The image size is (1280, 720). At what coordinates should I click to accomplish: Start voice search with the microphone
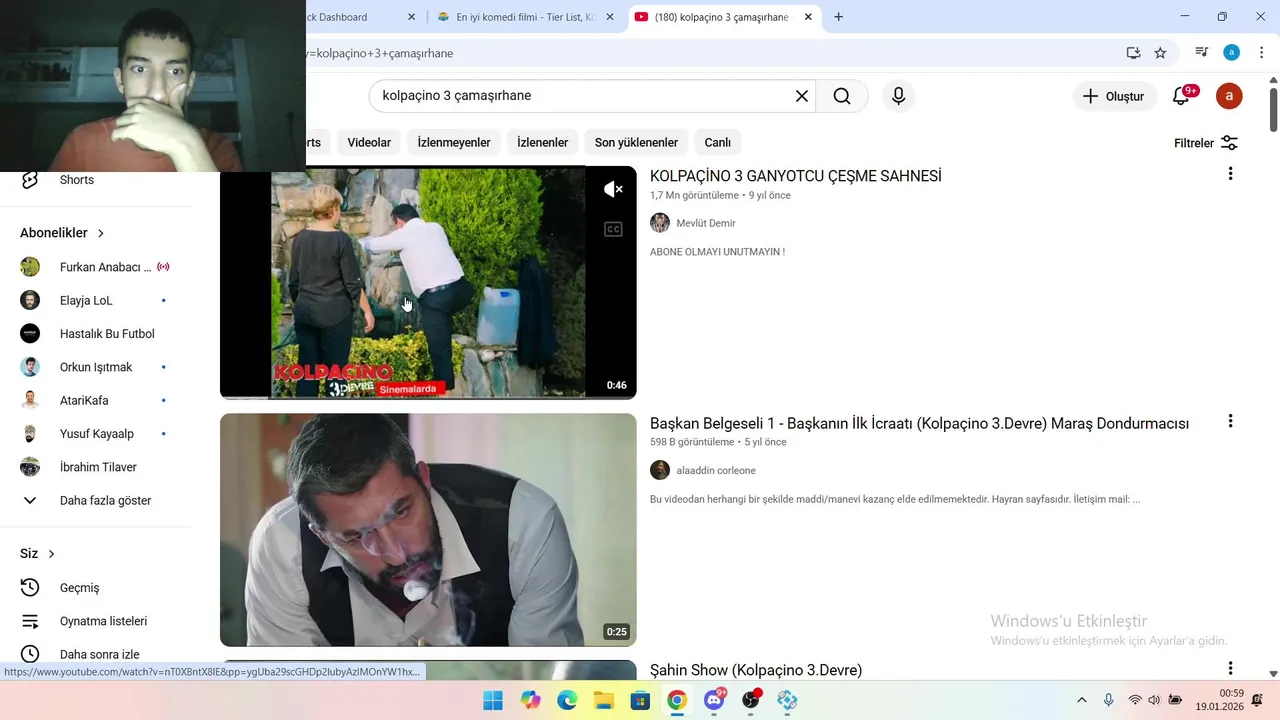click(898, 96)
